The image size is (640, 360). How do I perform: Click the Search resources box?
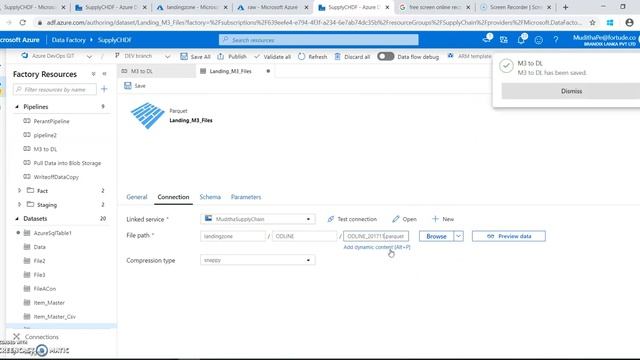[318, 40]
